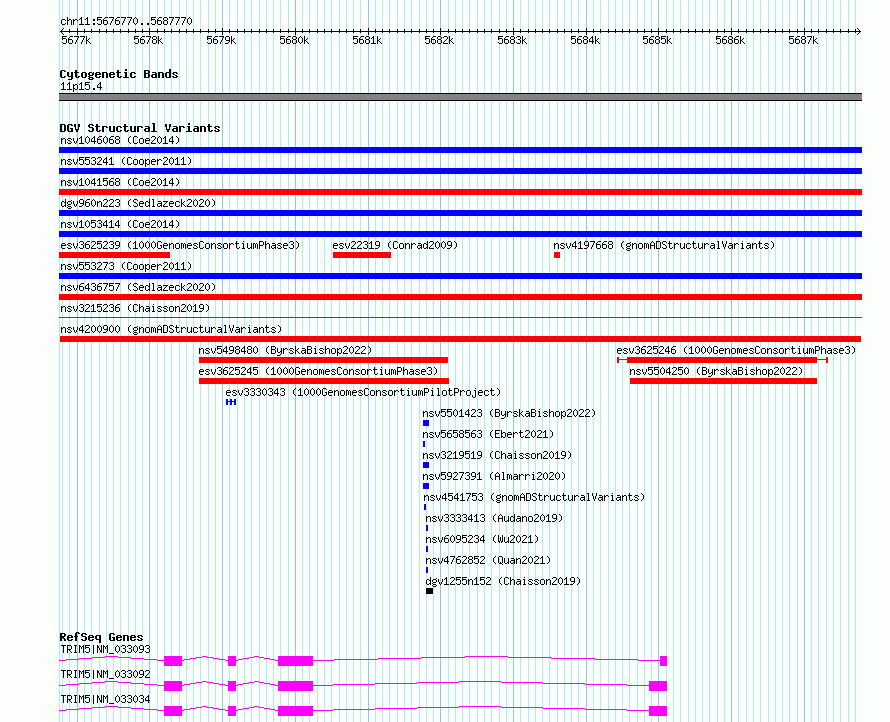The image size is (890, 722).
Task: Open nsv5504250 (ByrskaBishop2022) label
Action: click(x=716, y=371)
